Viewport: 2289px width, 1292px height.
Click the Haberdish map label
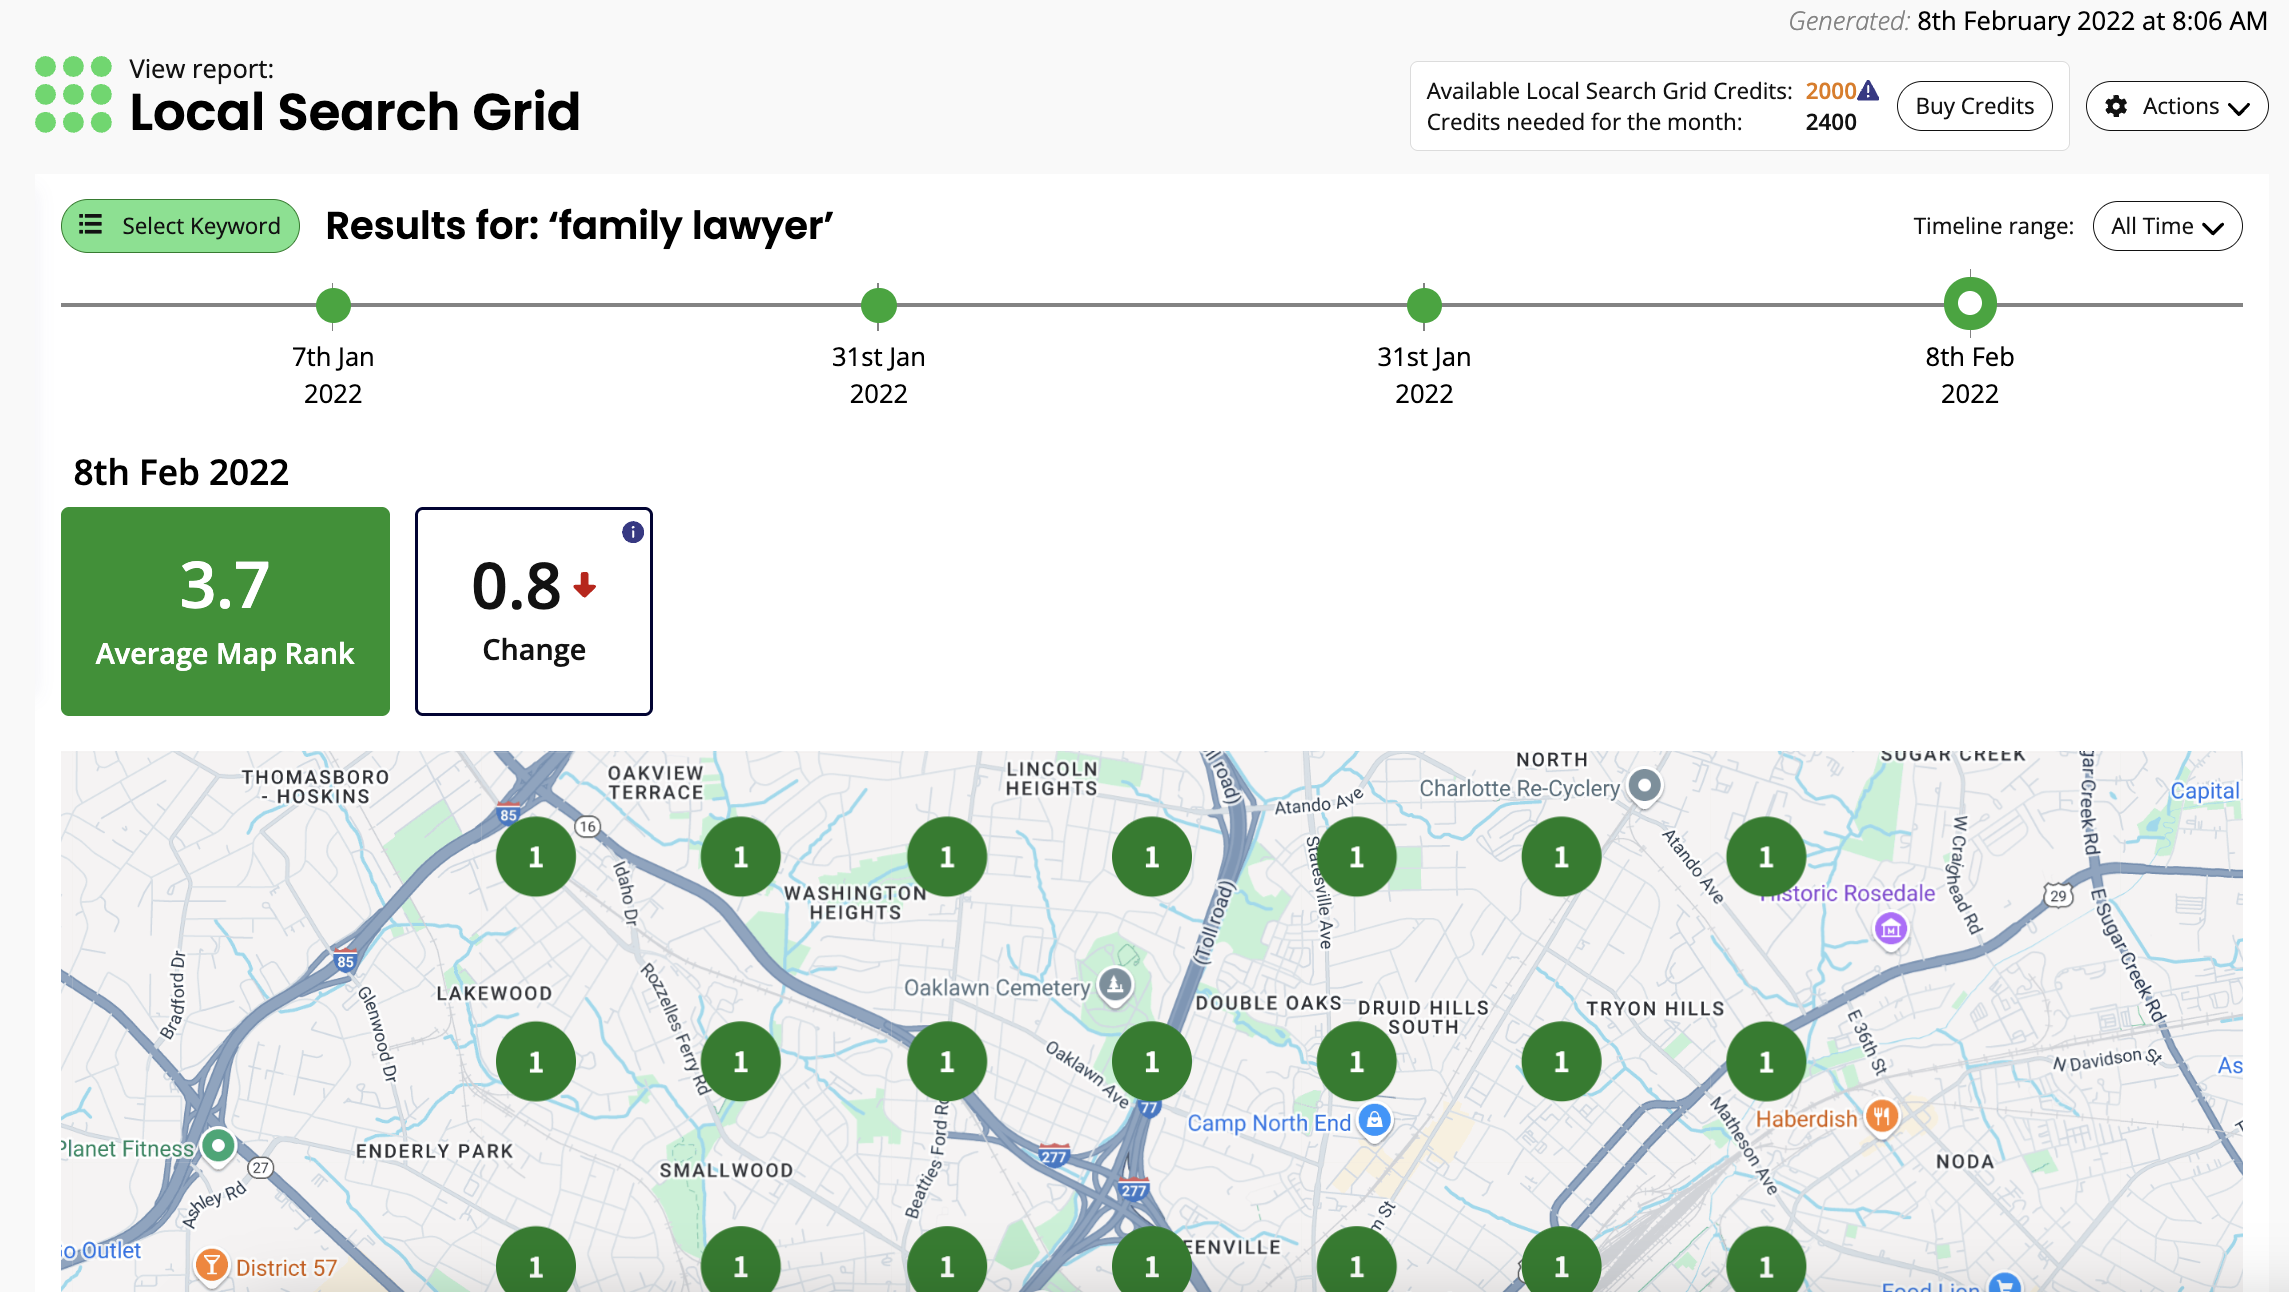coord(1806,1119)
